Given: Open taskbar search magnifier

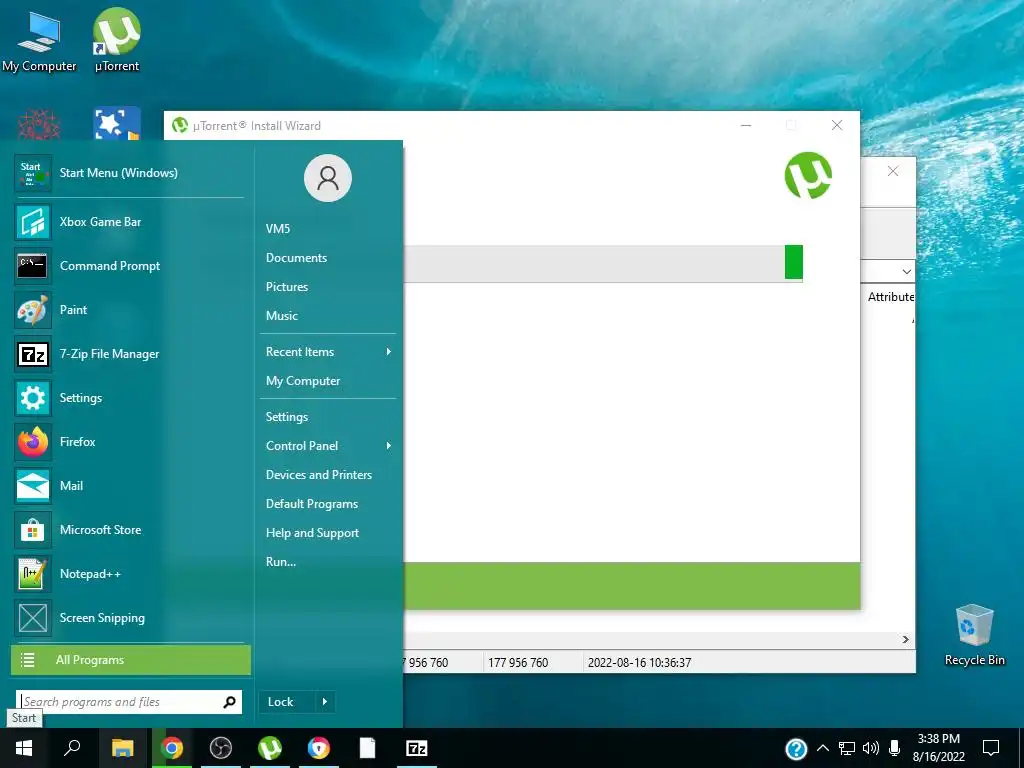Looking at the screenshot, I should click(72, 748).
